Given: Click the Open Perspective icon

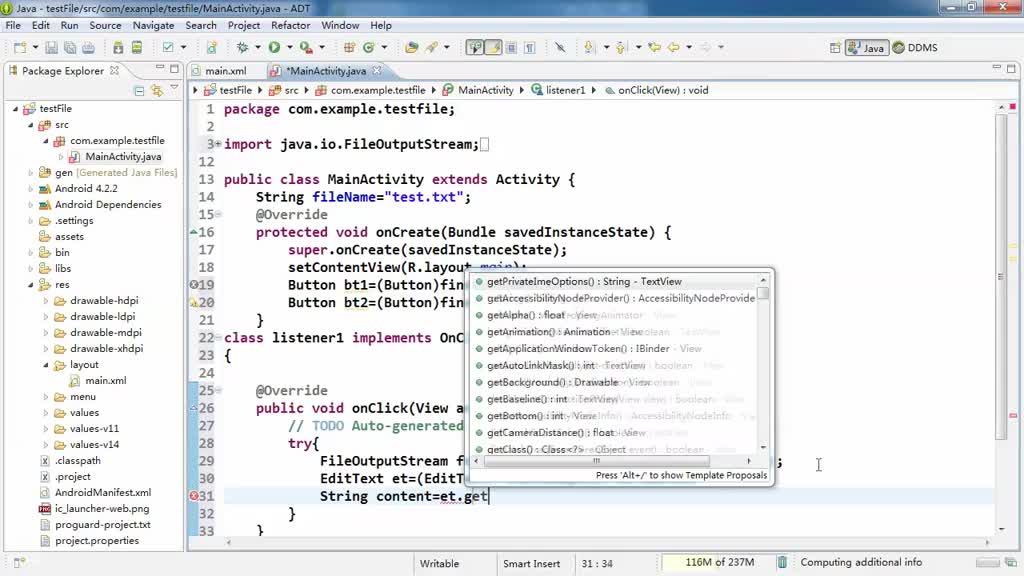Looking at the screenshot, I should (835, 48).
